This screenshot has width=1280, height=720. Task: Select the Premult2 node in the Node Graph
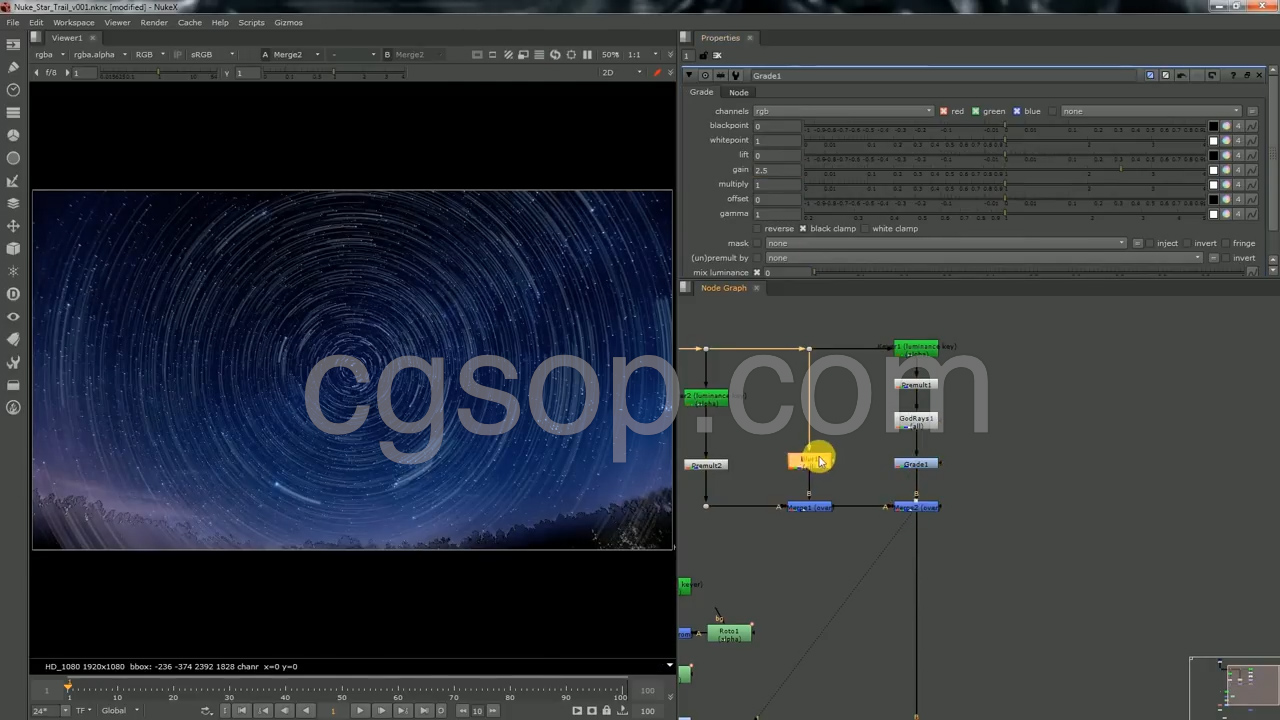tap(706, 465)
